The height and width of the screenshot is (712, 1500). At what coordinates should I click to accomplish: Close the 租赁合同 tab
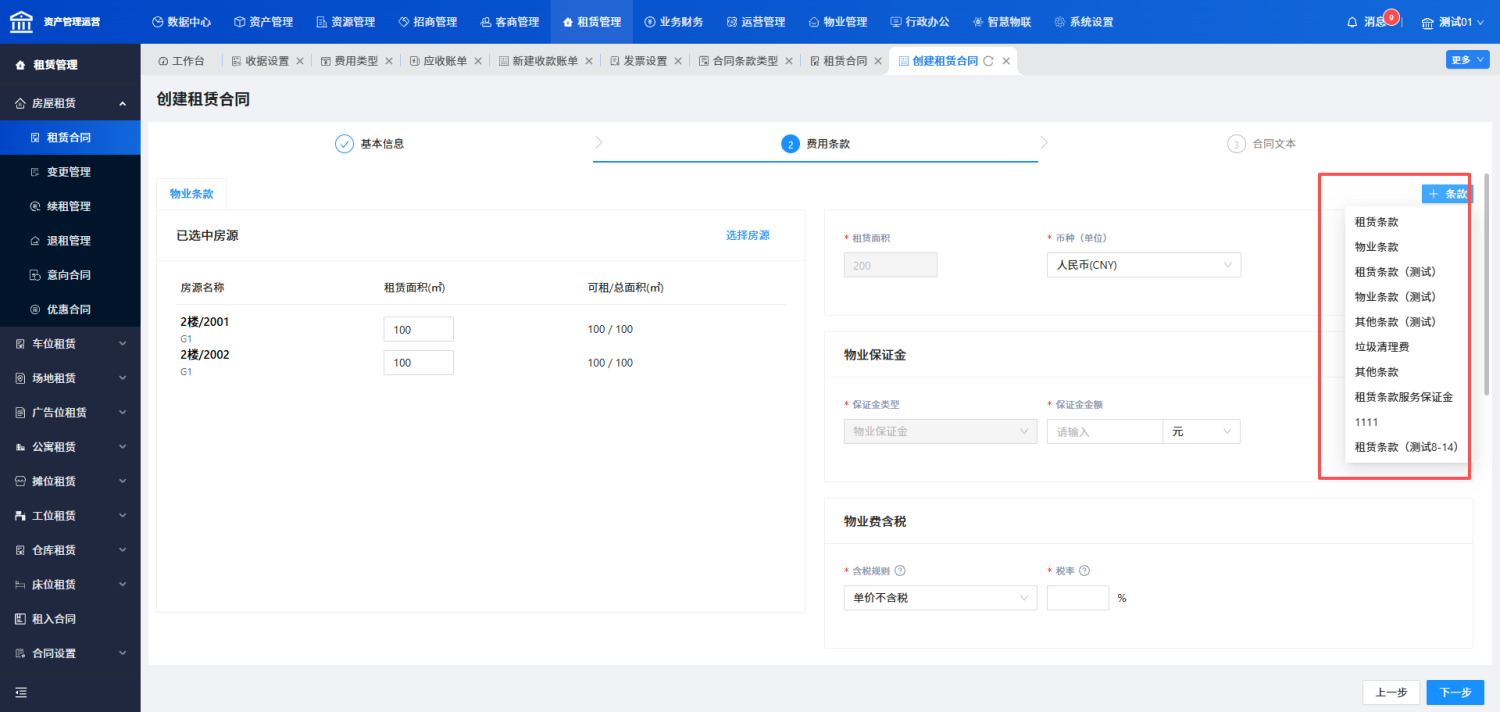(x=878, y=61)
